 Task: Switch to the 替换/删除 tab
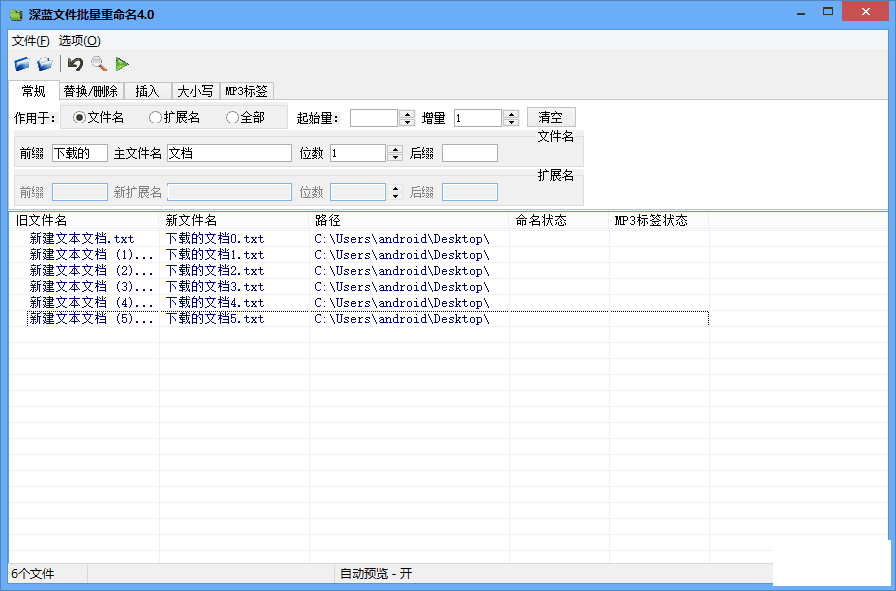point(91,91)
